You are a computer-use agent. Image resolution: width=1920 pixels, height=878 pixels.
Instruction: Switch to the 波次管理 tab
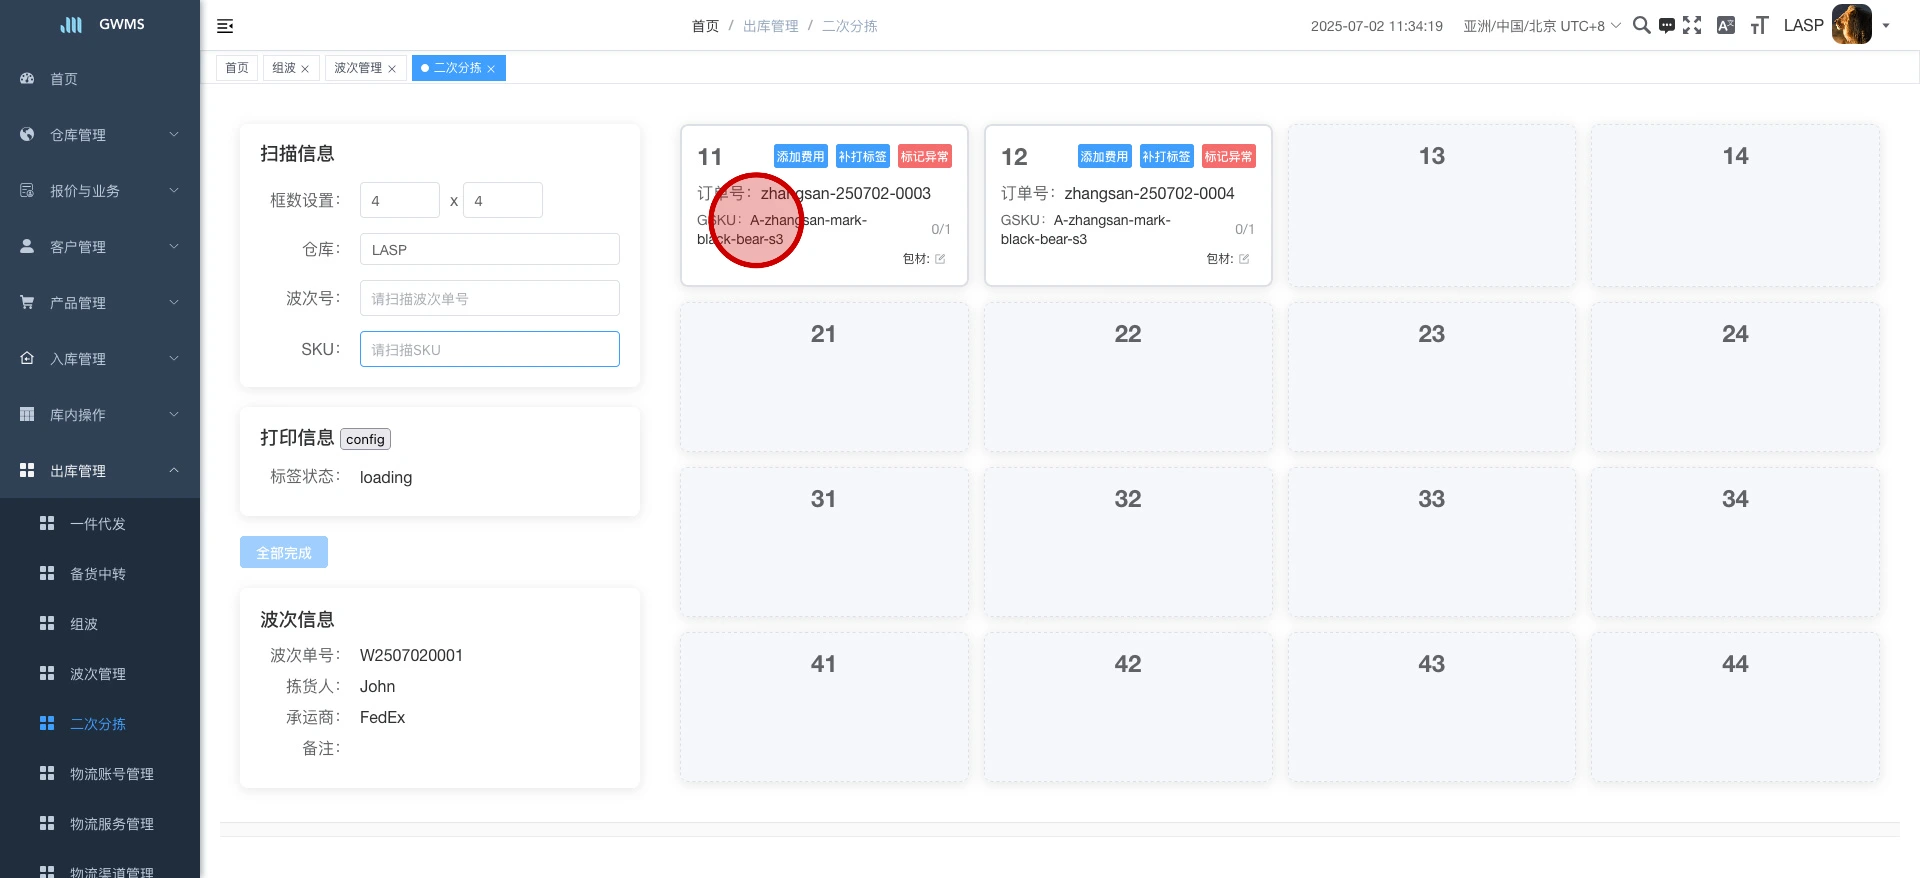(358, 68)
